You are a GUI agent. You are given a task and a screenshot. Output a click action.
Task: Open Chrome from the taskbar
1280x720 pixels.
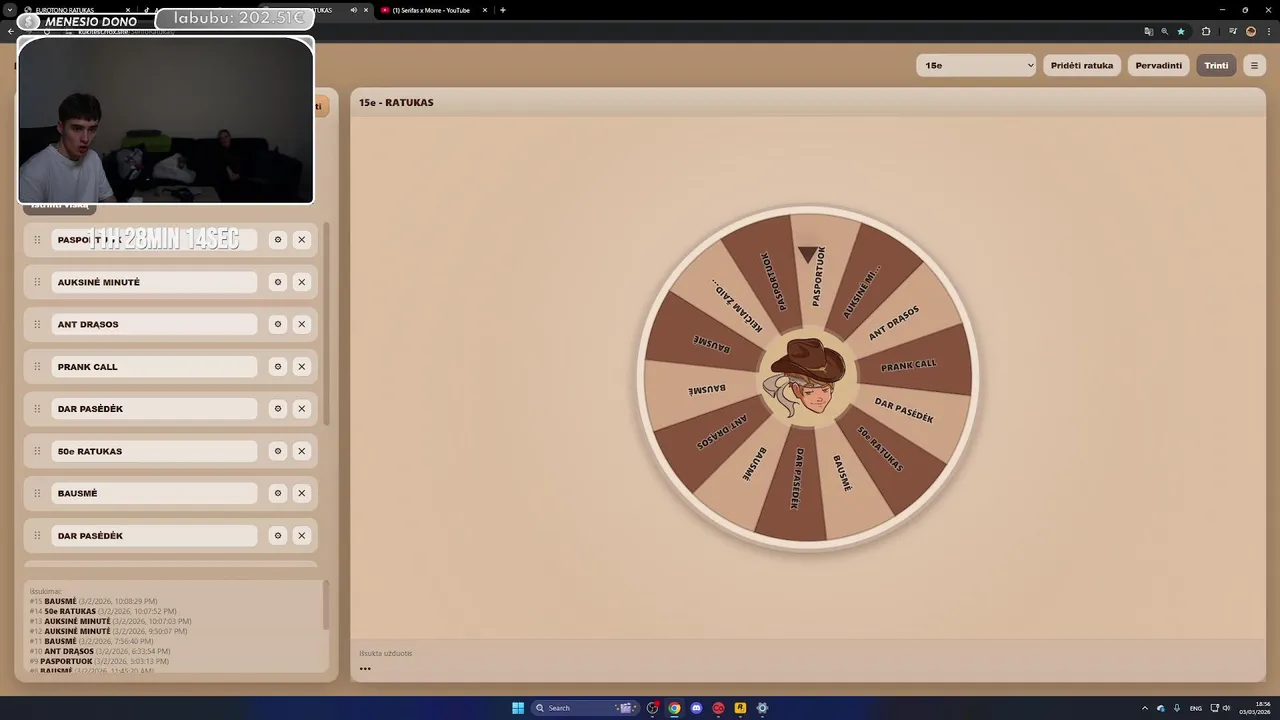point(674,708)
